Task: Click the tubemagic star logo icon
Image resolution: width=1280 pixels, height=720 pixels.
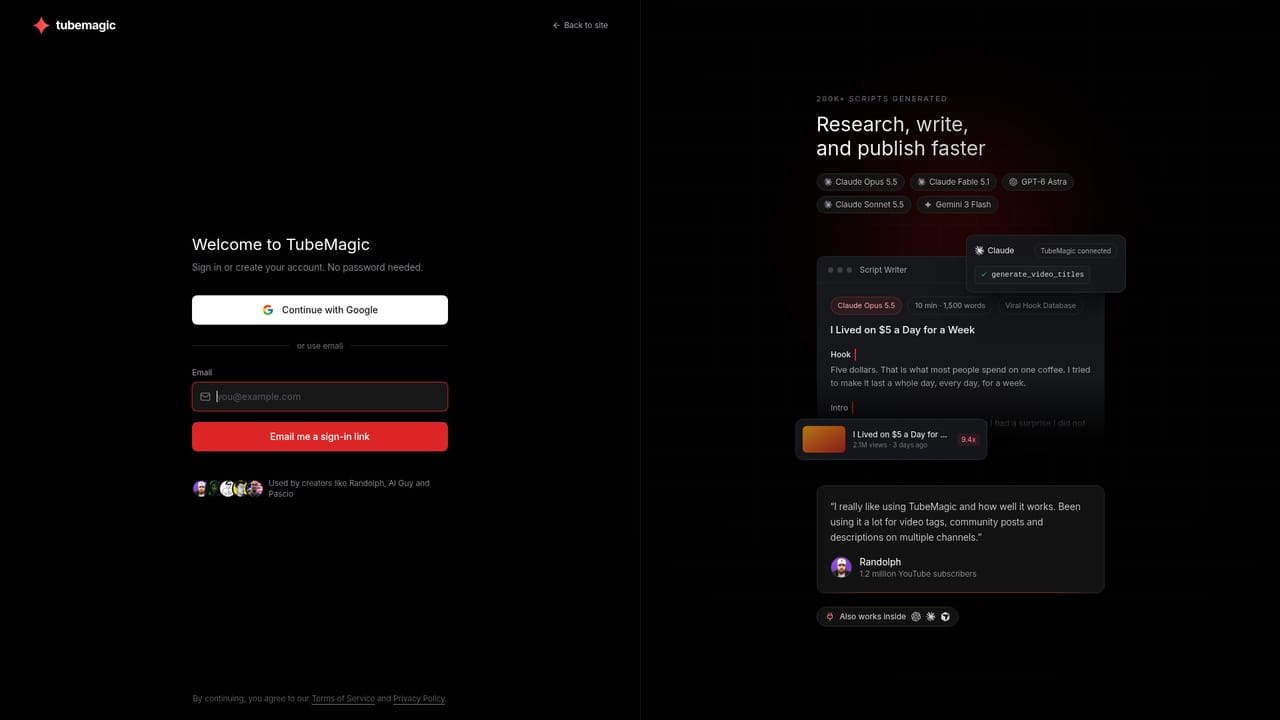Action: (x=41, y=25)
